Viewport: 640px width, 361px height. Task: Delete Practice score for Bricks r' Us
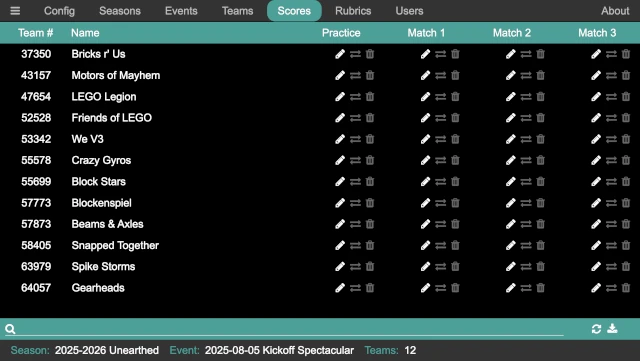coord(370,54)
